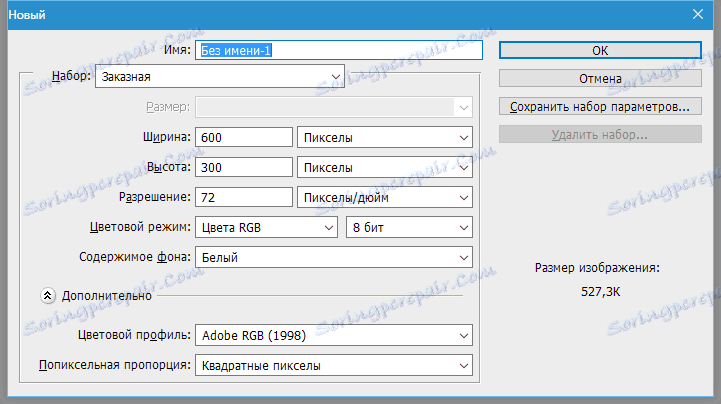Open the Набор dropdown showing Заказная
The width and height of the screenshot is (721, 404).
pyautogui.click(x=220, y=76)
